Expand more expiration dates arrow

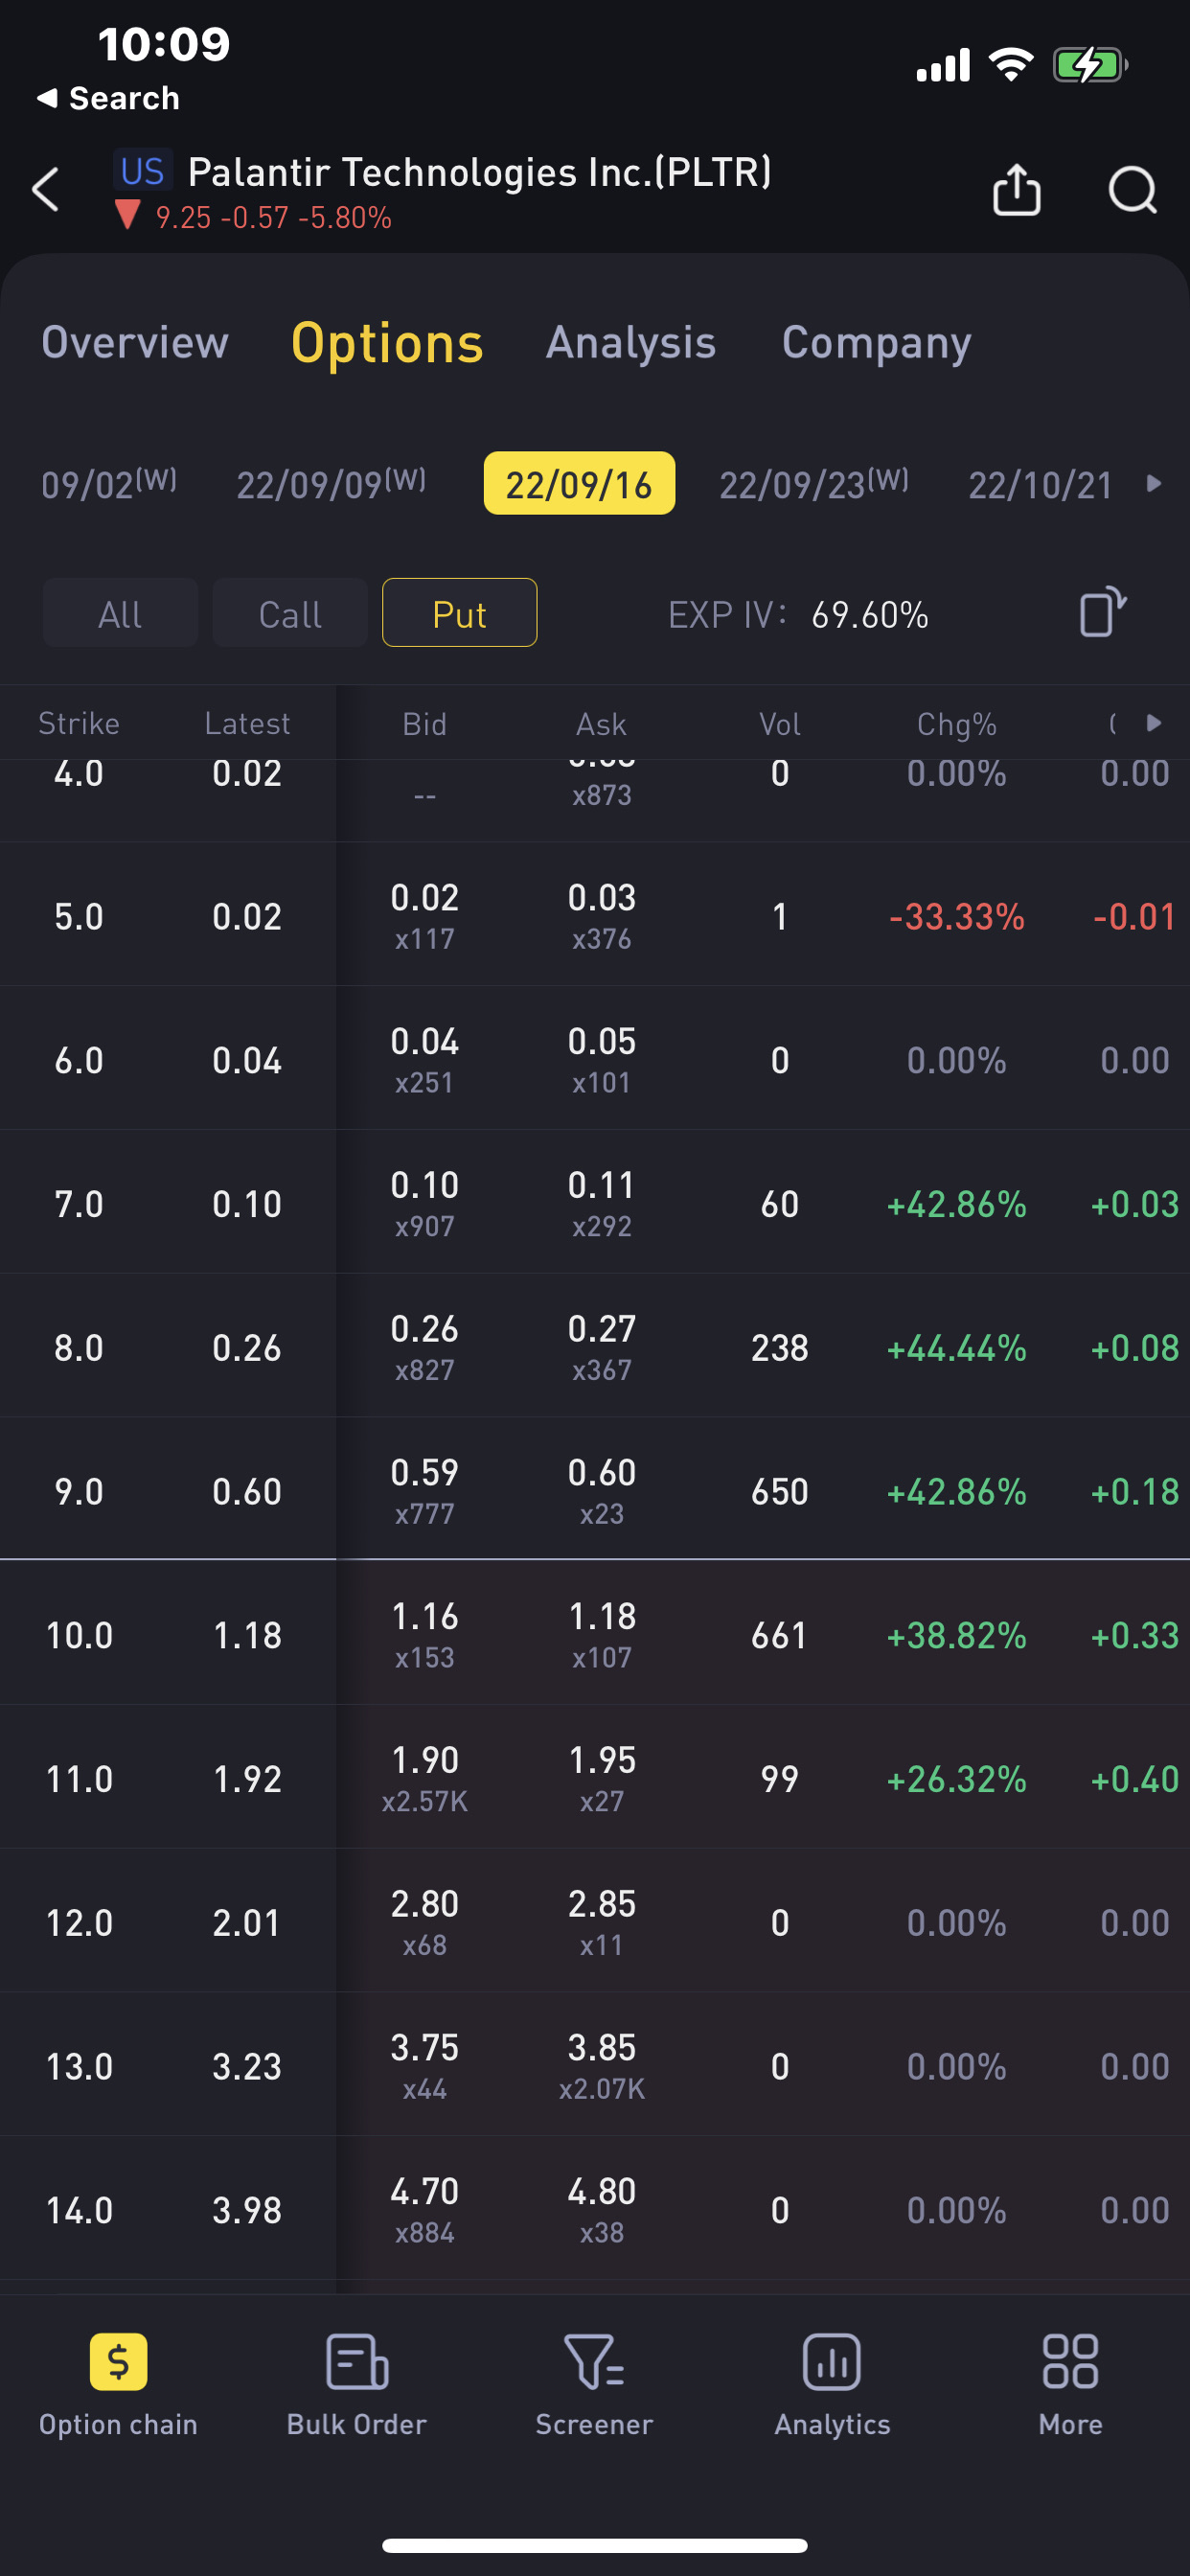click(1154, 484)
